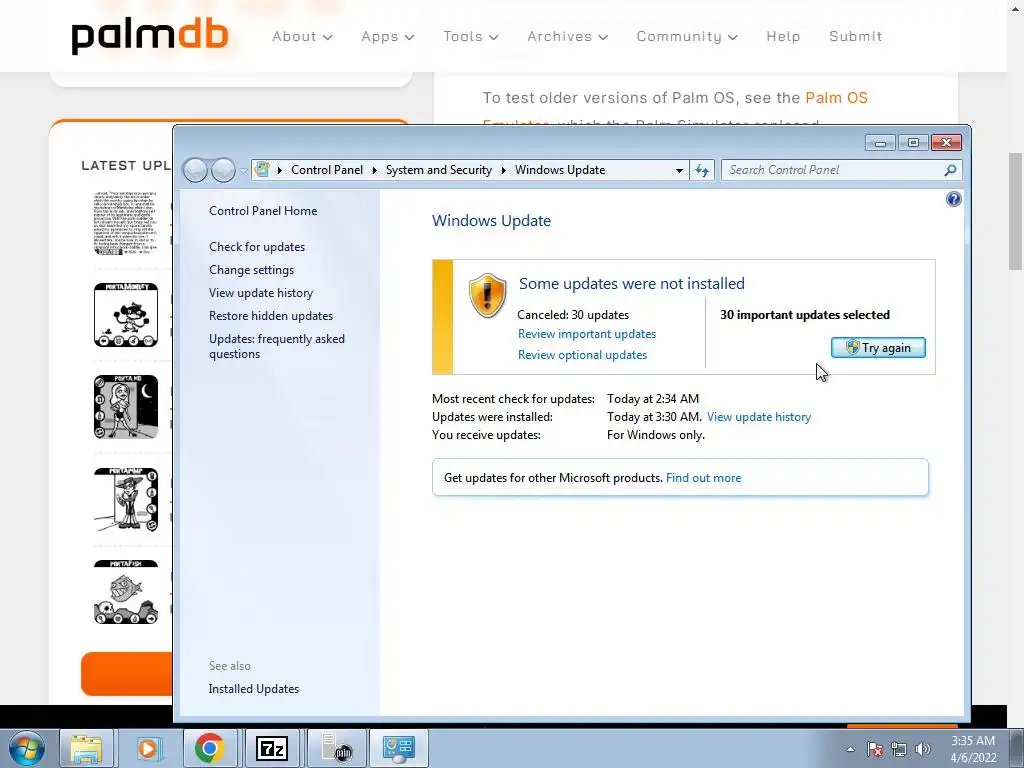
Task: Click System and Security in the breadcrumb
Action: 439,170
